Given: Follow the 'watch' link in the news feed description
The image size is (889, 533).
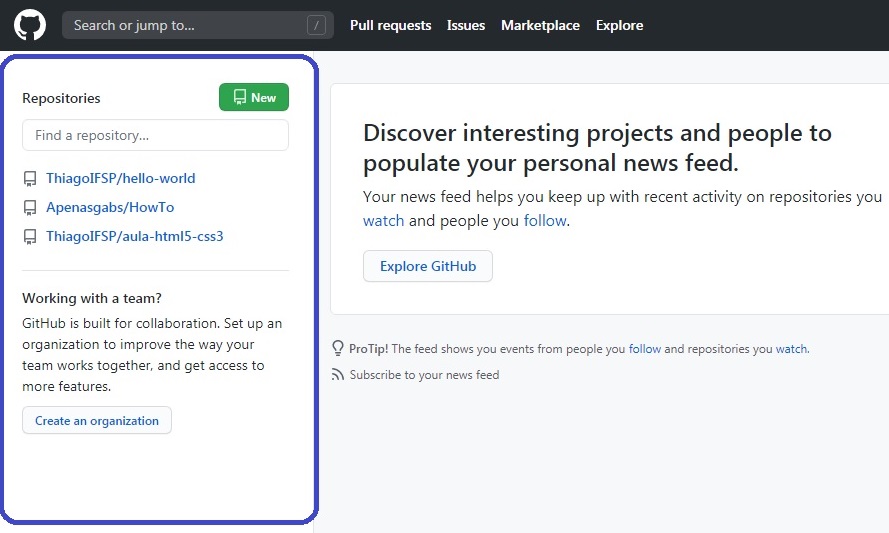Looking at the screenshot, I should click(x=384, y=221).
